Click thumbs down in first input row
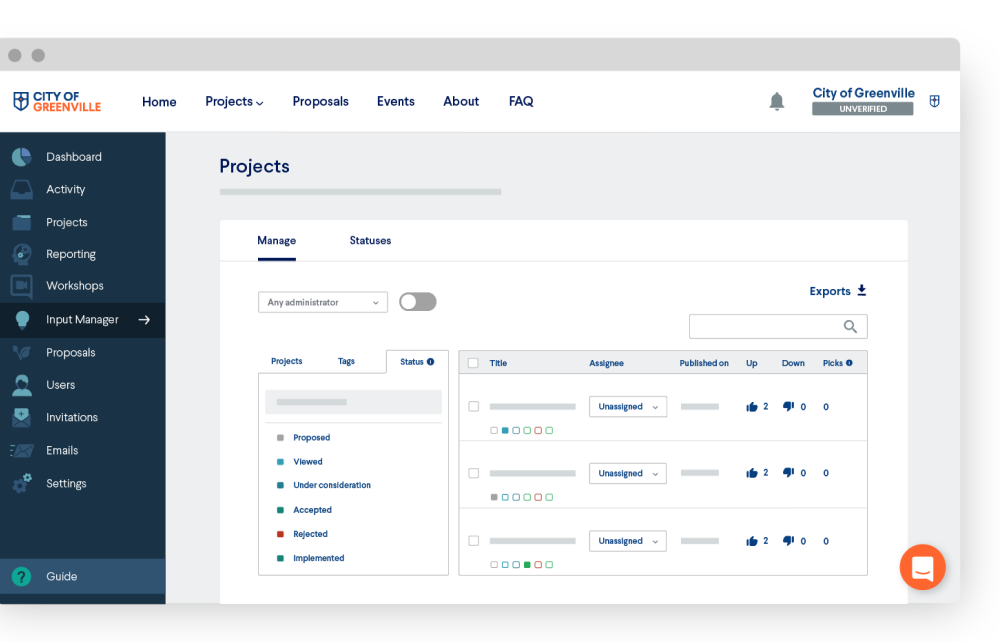Image resolution: width=1000 pixels, height=644 pixels. coord(788,407)
